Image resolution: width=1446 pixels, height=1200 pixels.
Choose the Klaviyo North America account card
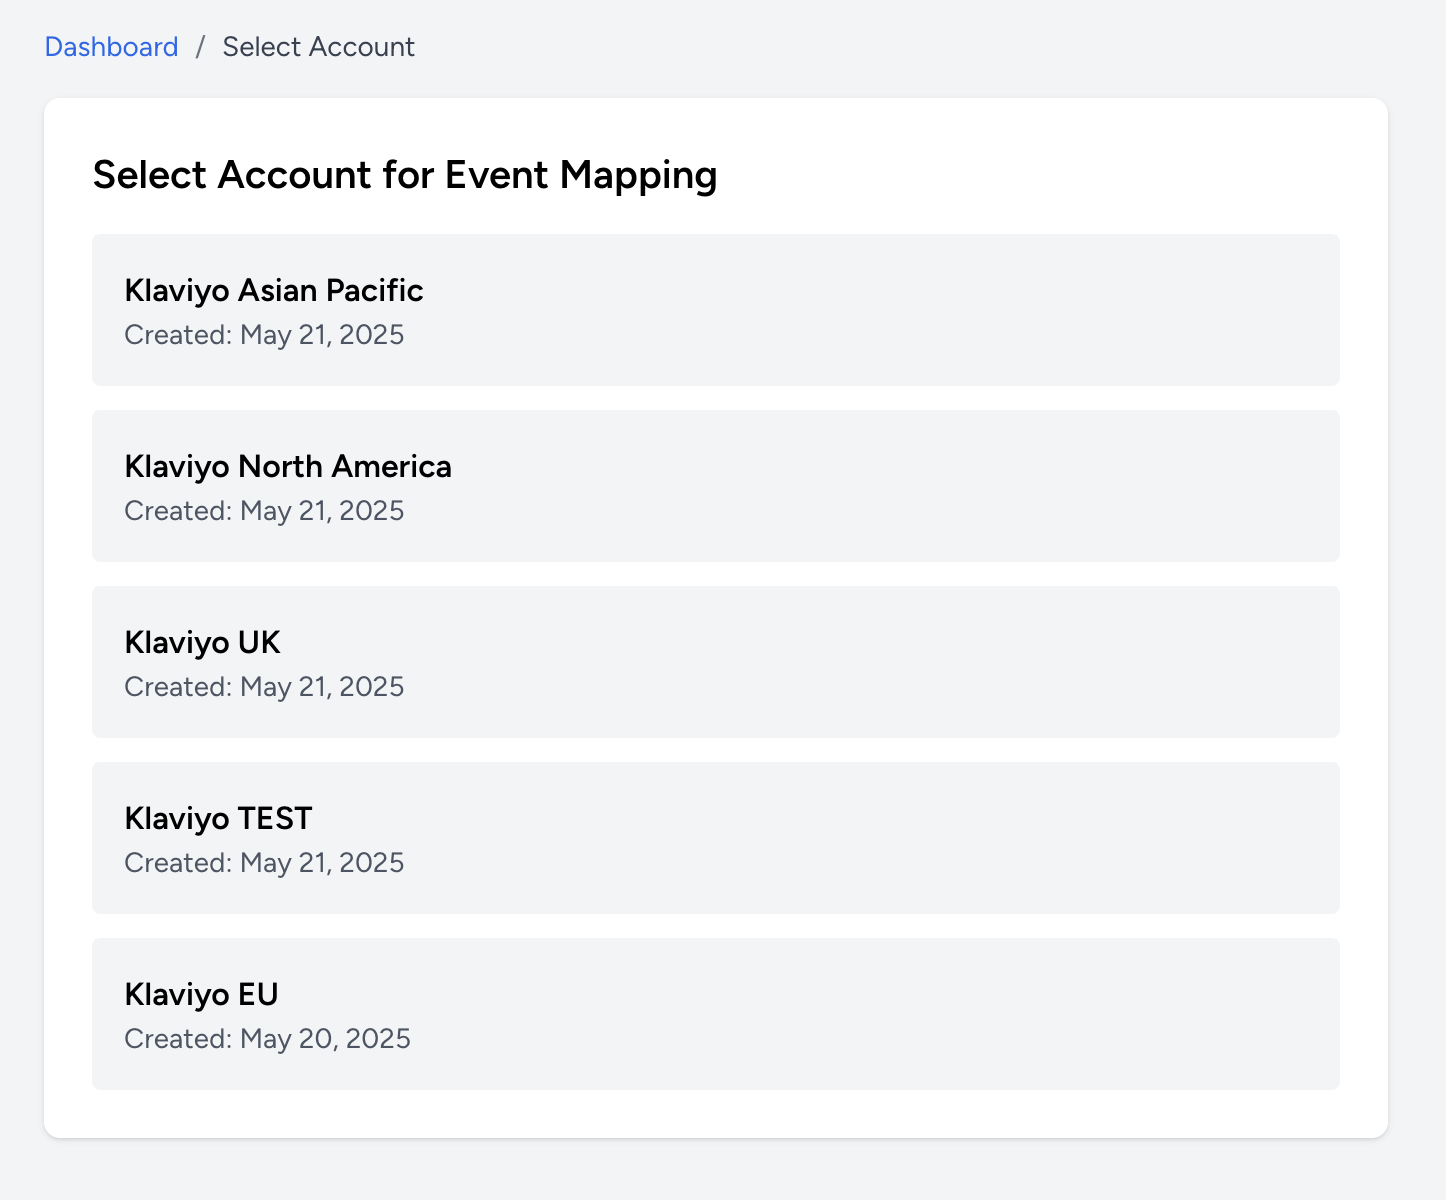715,486
